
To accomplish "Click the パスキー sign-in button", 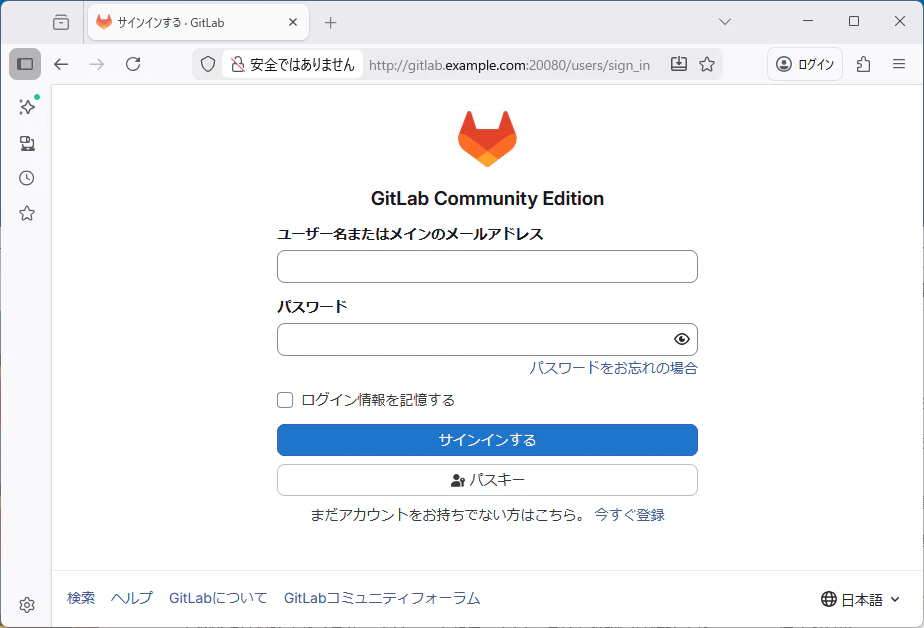I will (x=487, y=480).
